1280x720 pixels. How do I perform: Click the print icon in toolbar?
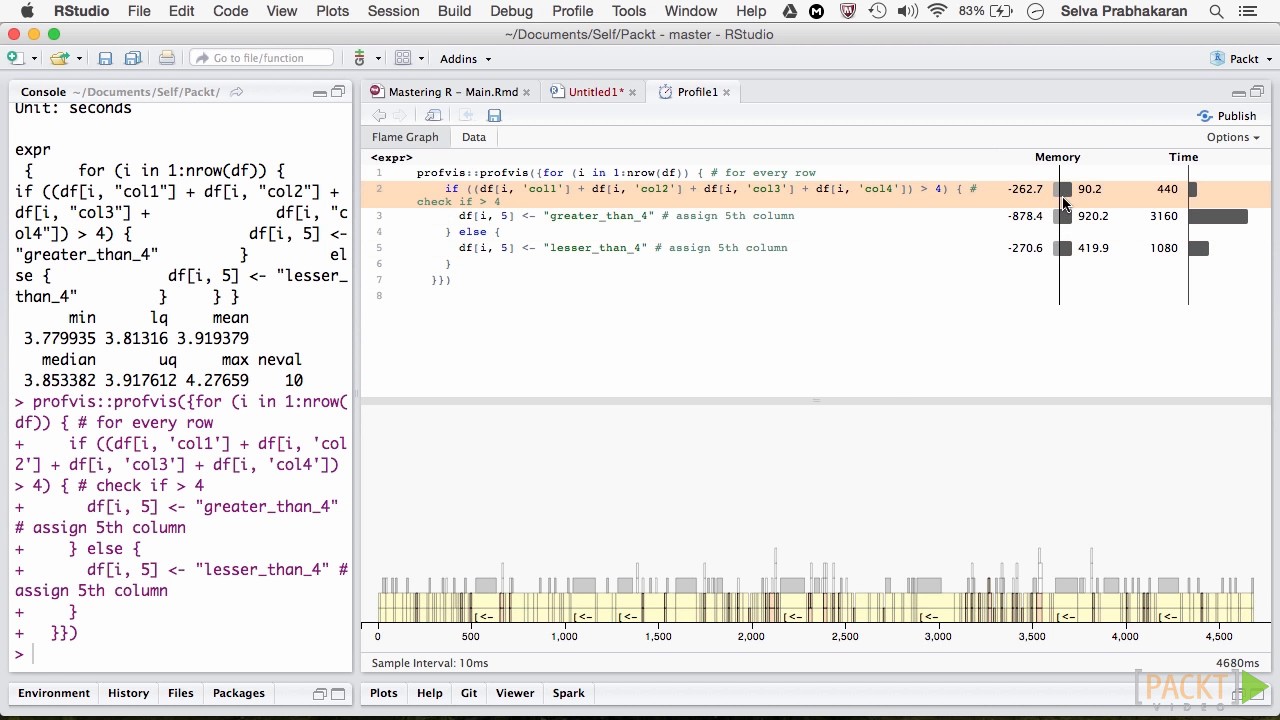(167, 58)
